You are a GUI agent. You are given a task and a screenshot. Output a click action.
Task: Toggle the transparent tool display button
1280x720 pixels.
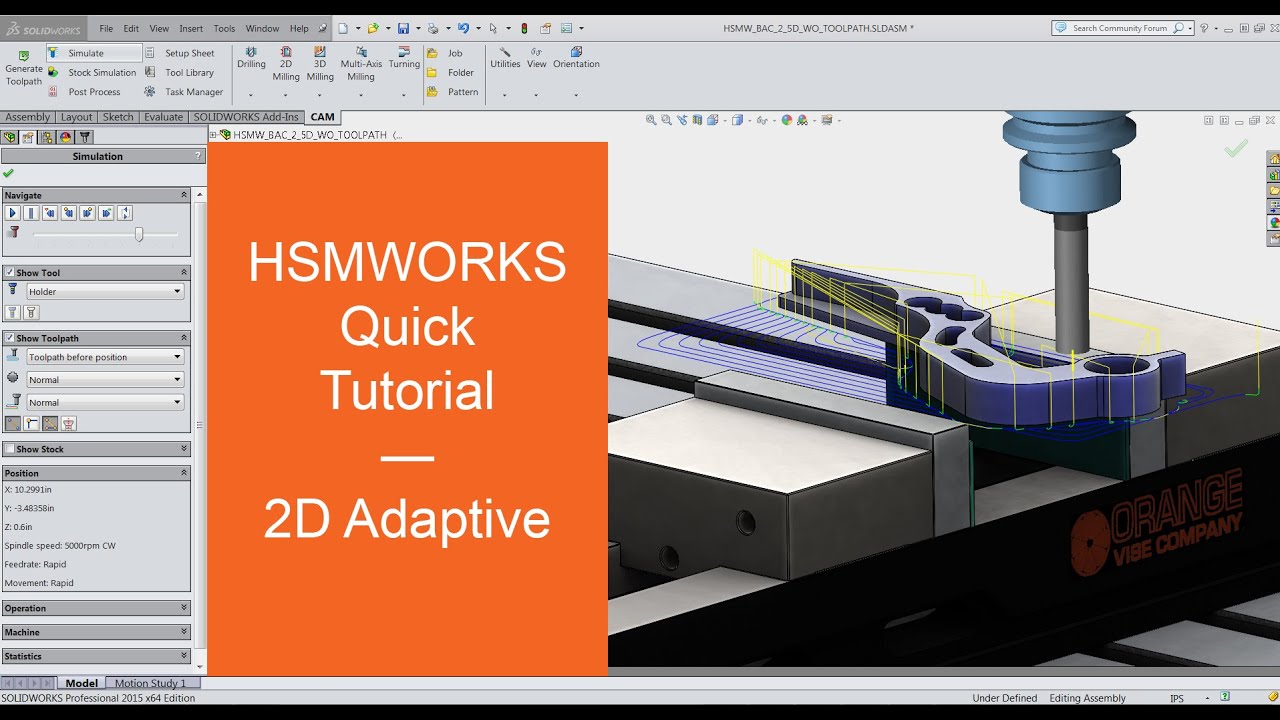tap(13, 312)
